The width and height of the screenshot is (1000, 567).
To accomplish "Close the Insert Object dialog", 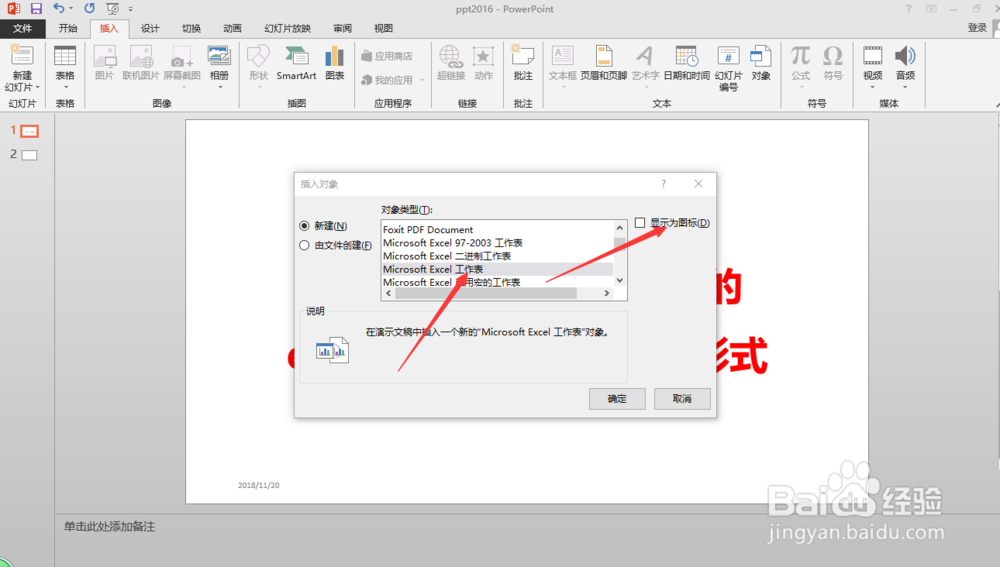I will (698, 184).
